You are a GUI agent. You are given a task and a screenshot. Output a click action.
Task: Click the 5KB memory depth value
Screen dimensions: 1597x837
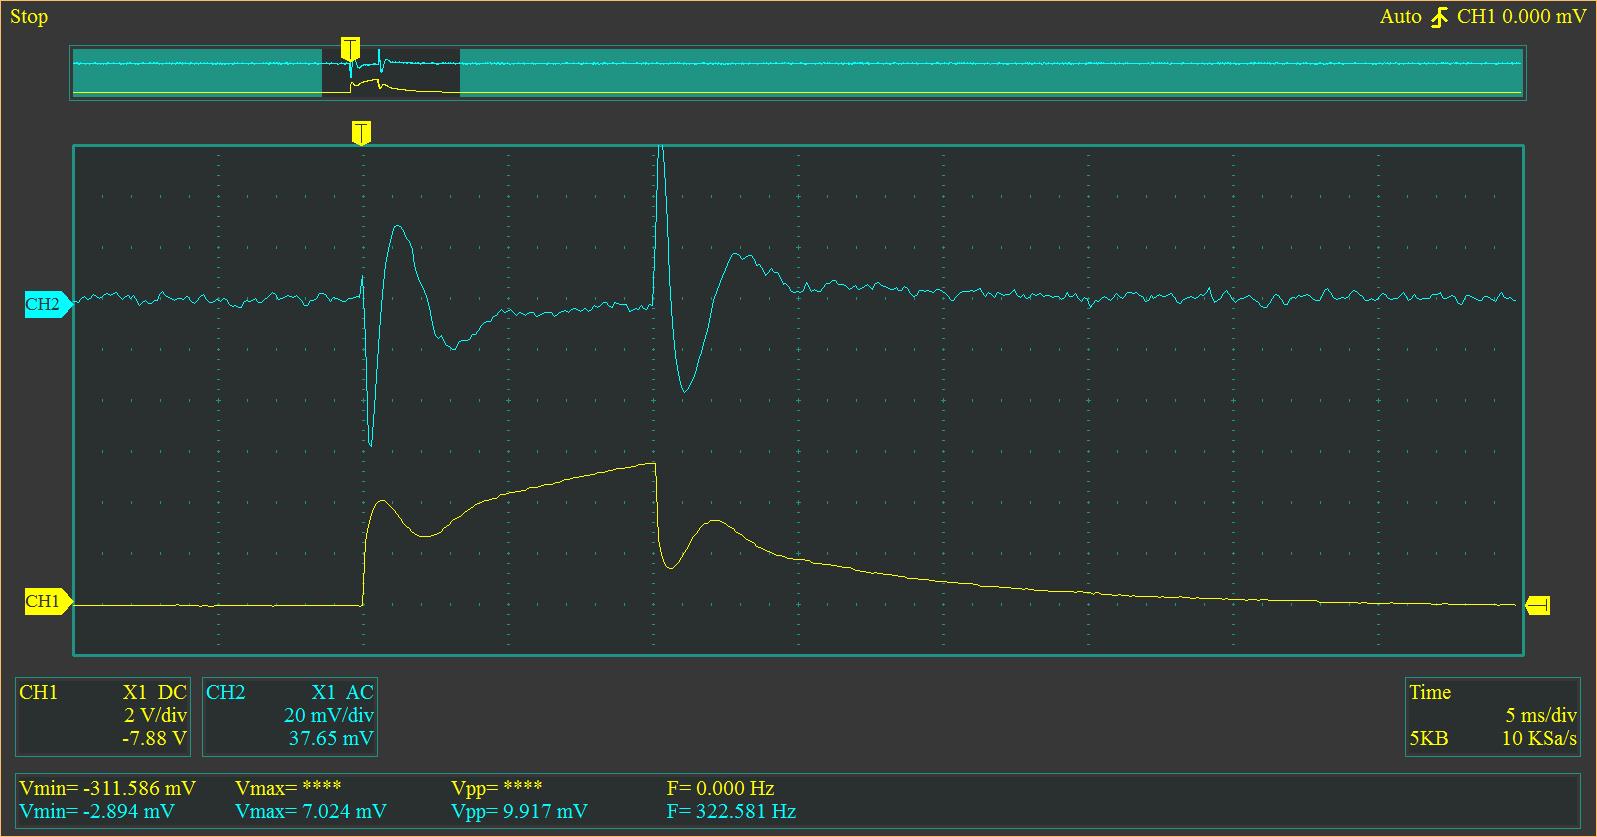point(1428,738)
